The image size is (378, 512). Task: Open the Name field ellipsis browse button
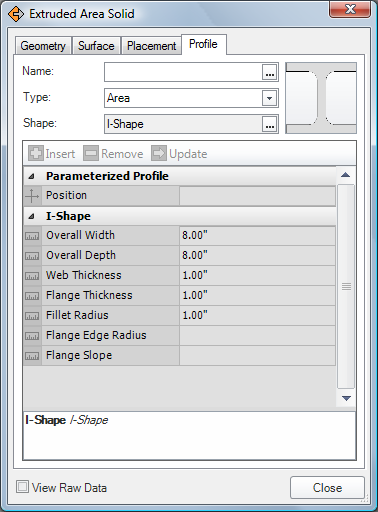pyautogui.click(x=270, y=72)
